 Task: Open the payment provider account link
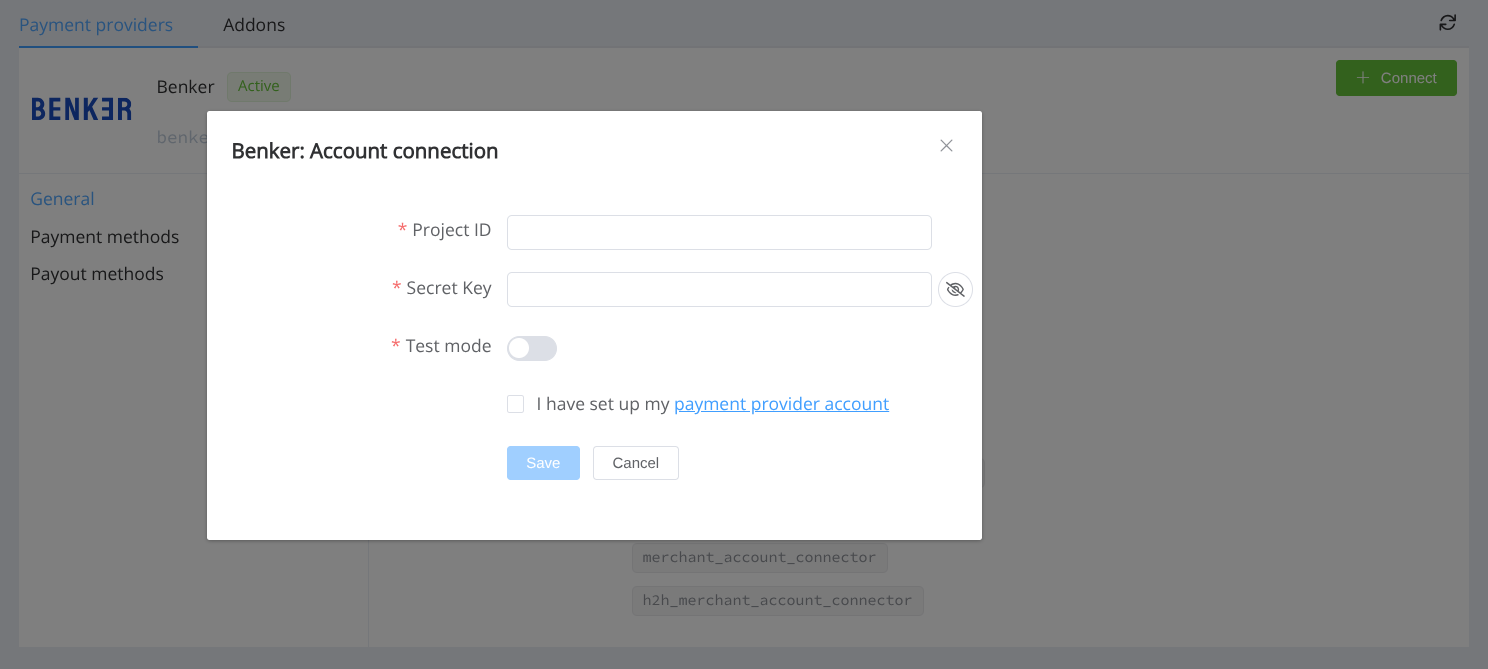tap(781, 403)
